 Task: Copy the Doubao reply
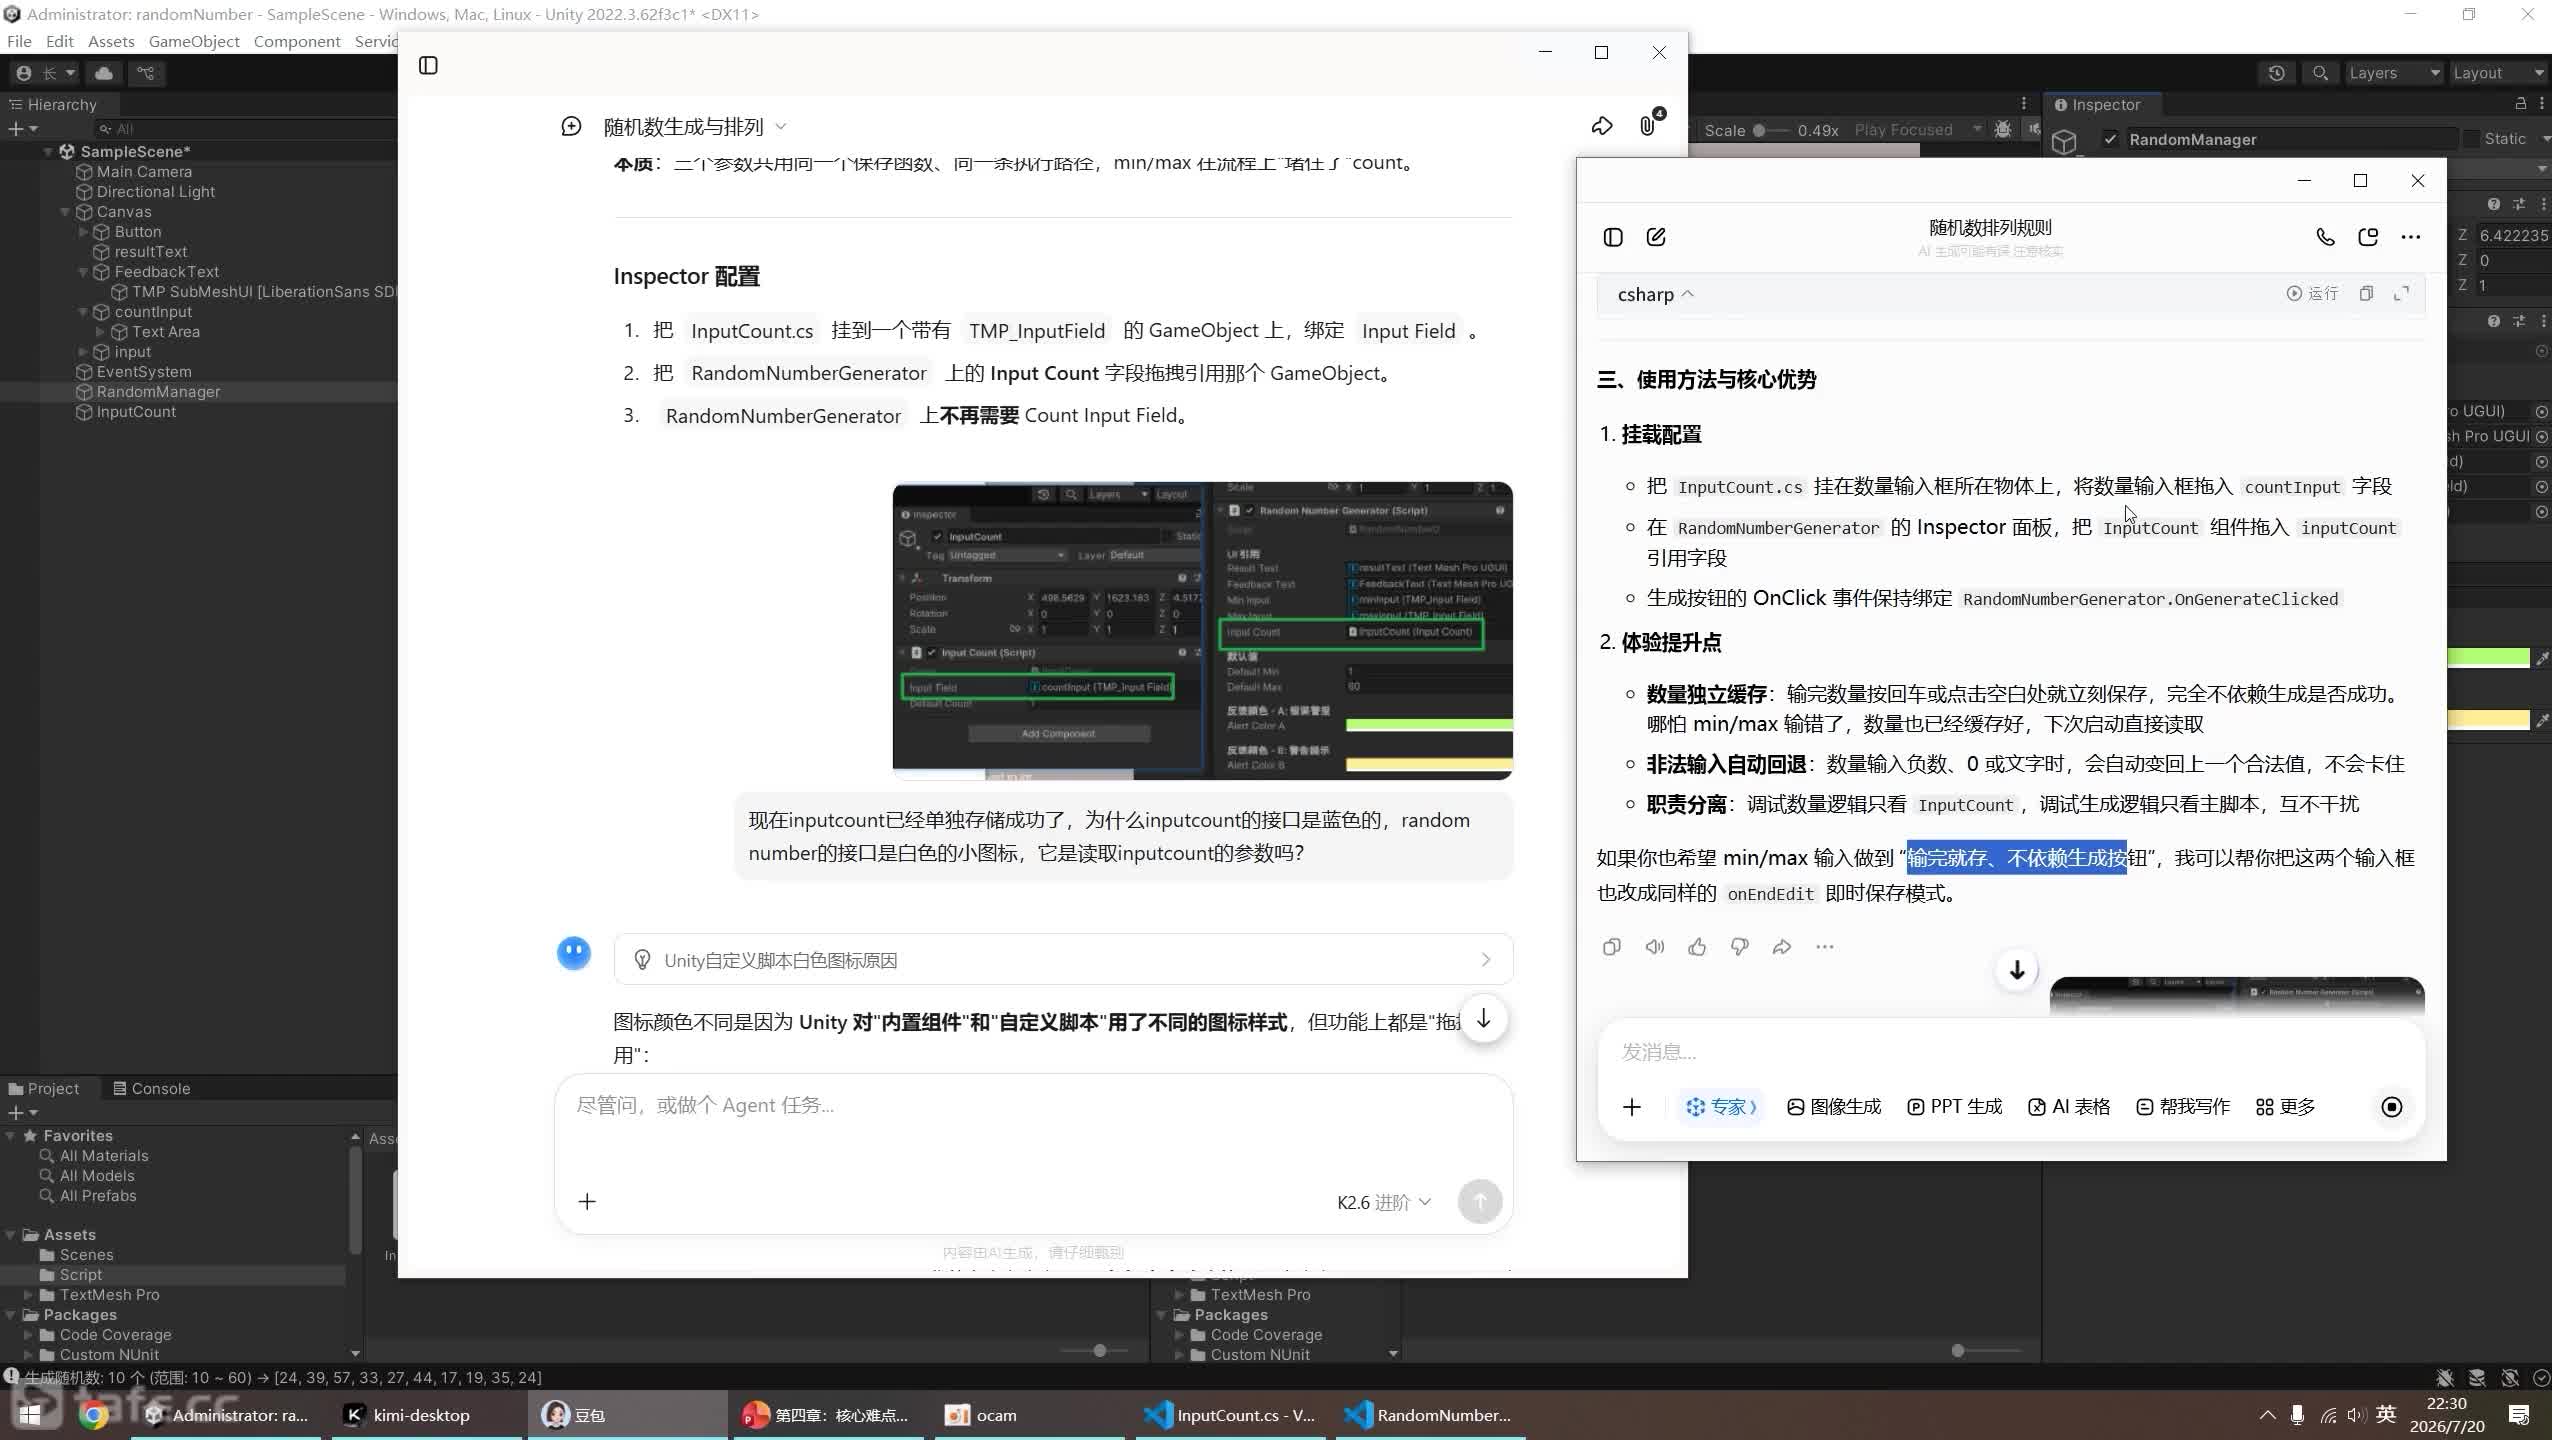pyautogui.click(x=1611, y=947)
